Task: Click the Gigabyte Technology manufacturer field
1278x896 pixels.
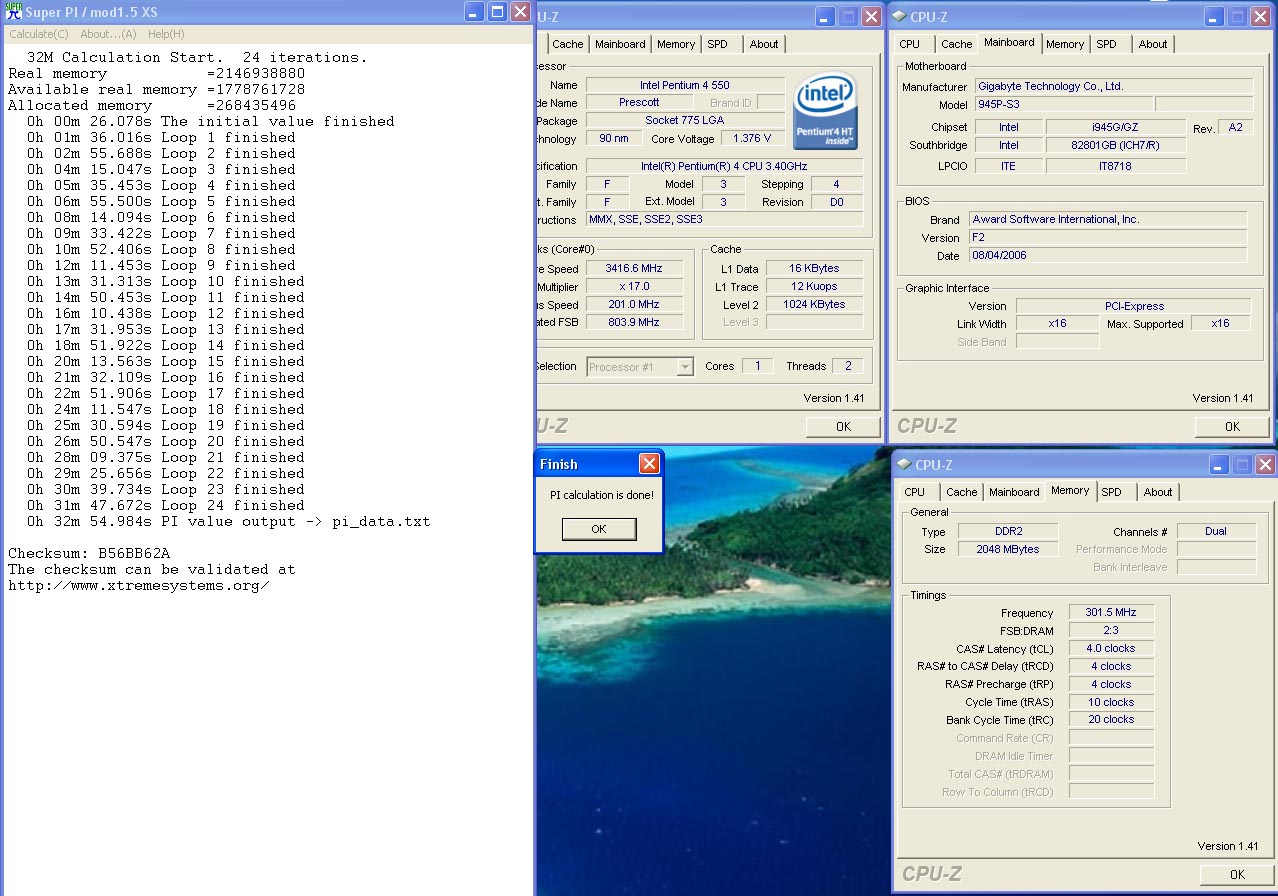Action: pyautogui.click(x=1112, y=87)
